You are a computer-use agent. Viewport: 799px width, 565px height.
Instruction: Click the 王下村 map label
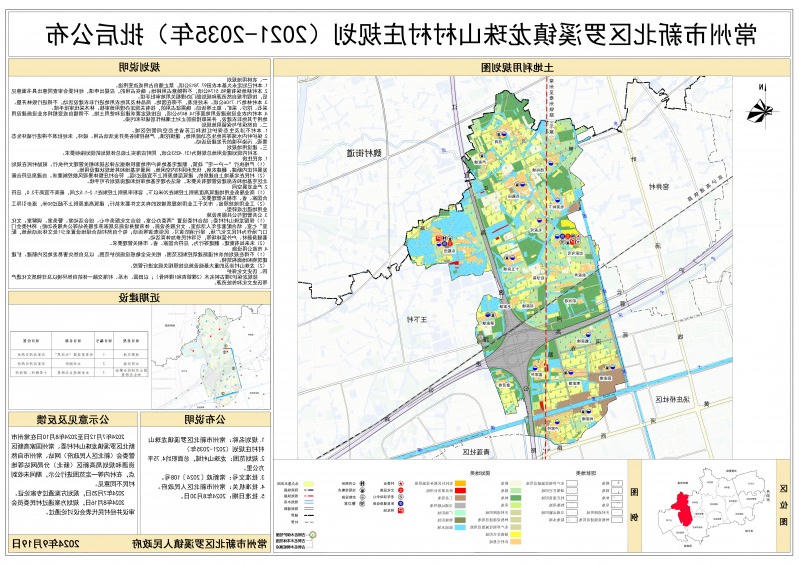417,319
